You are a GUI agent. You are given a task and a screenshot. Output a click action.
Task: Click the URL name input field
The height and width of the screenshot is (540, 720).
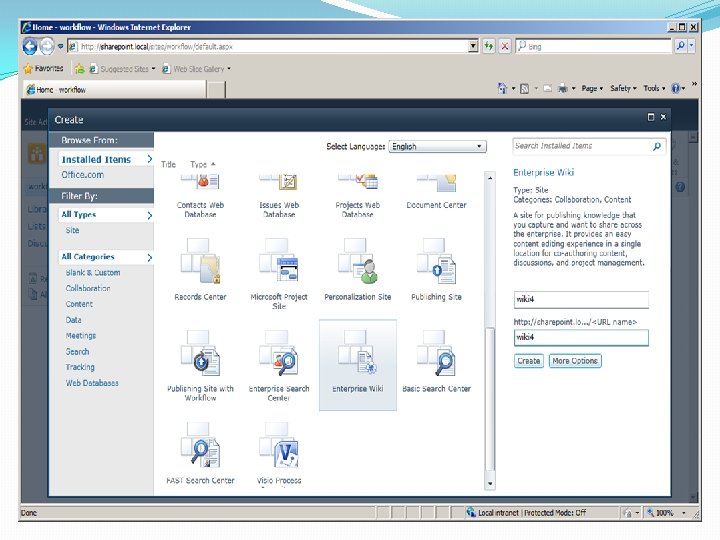[x=581, y=338]
